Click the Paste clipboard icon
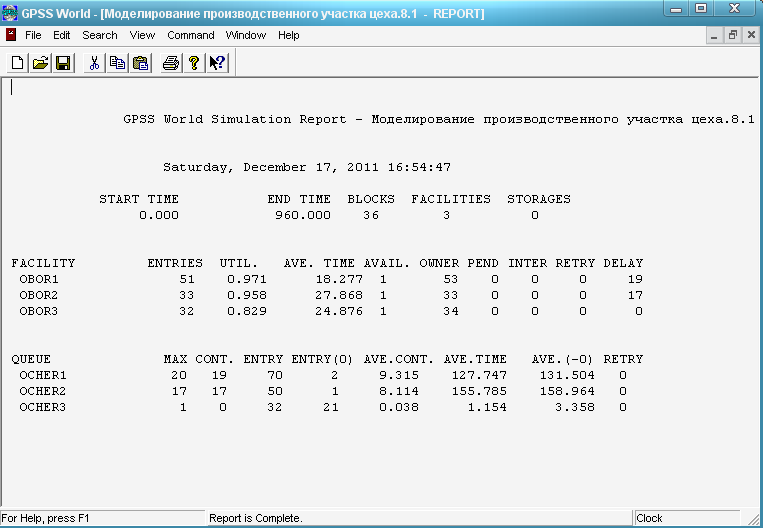 point(140,63)
